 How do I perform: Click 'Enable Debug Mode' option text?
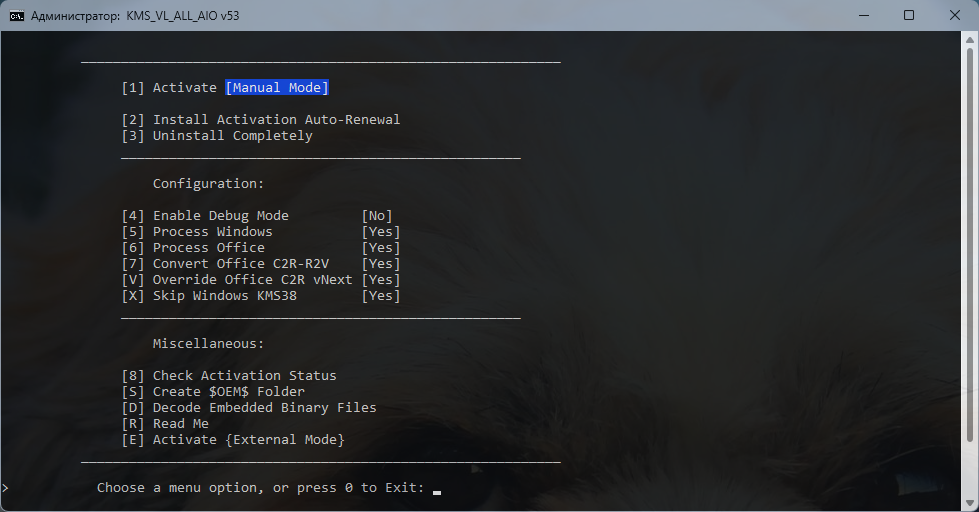coord(220,215)
